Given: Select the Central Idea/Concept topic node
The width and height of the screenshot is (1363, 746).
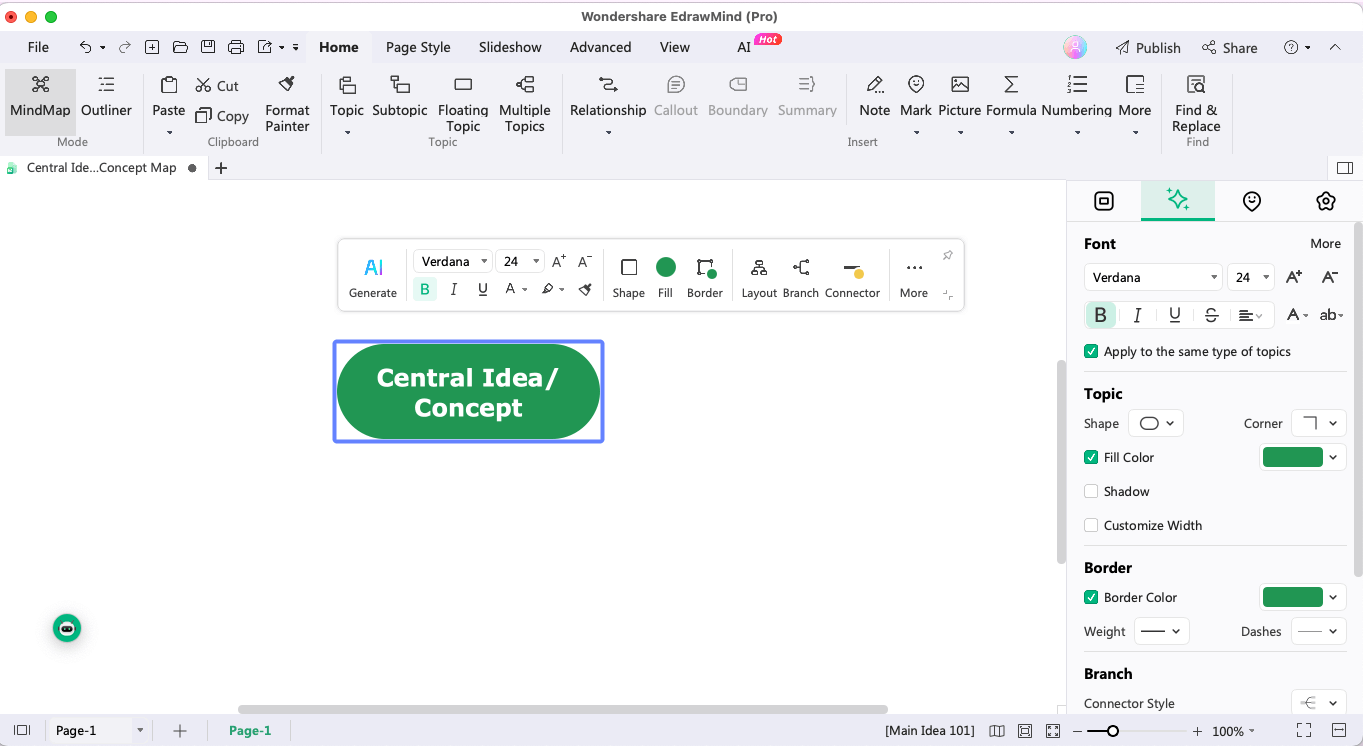Looking at the screenshot, I should point(468,392).
